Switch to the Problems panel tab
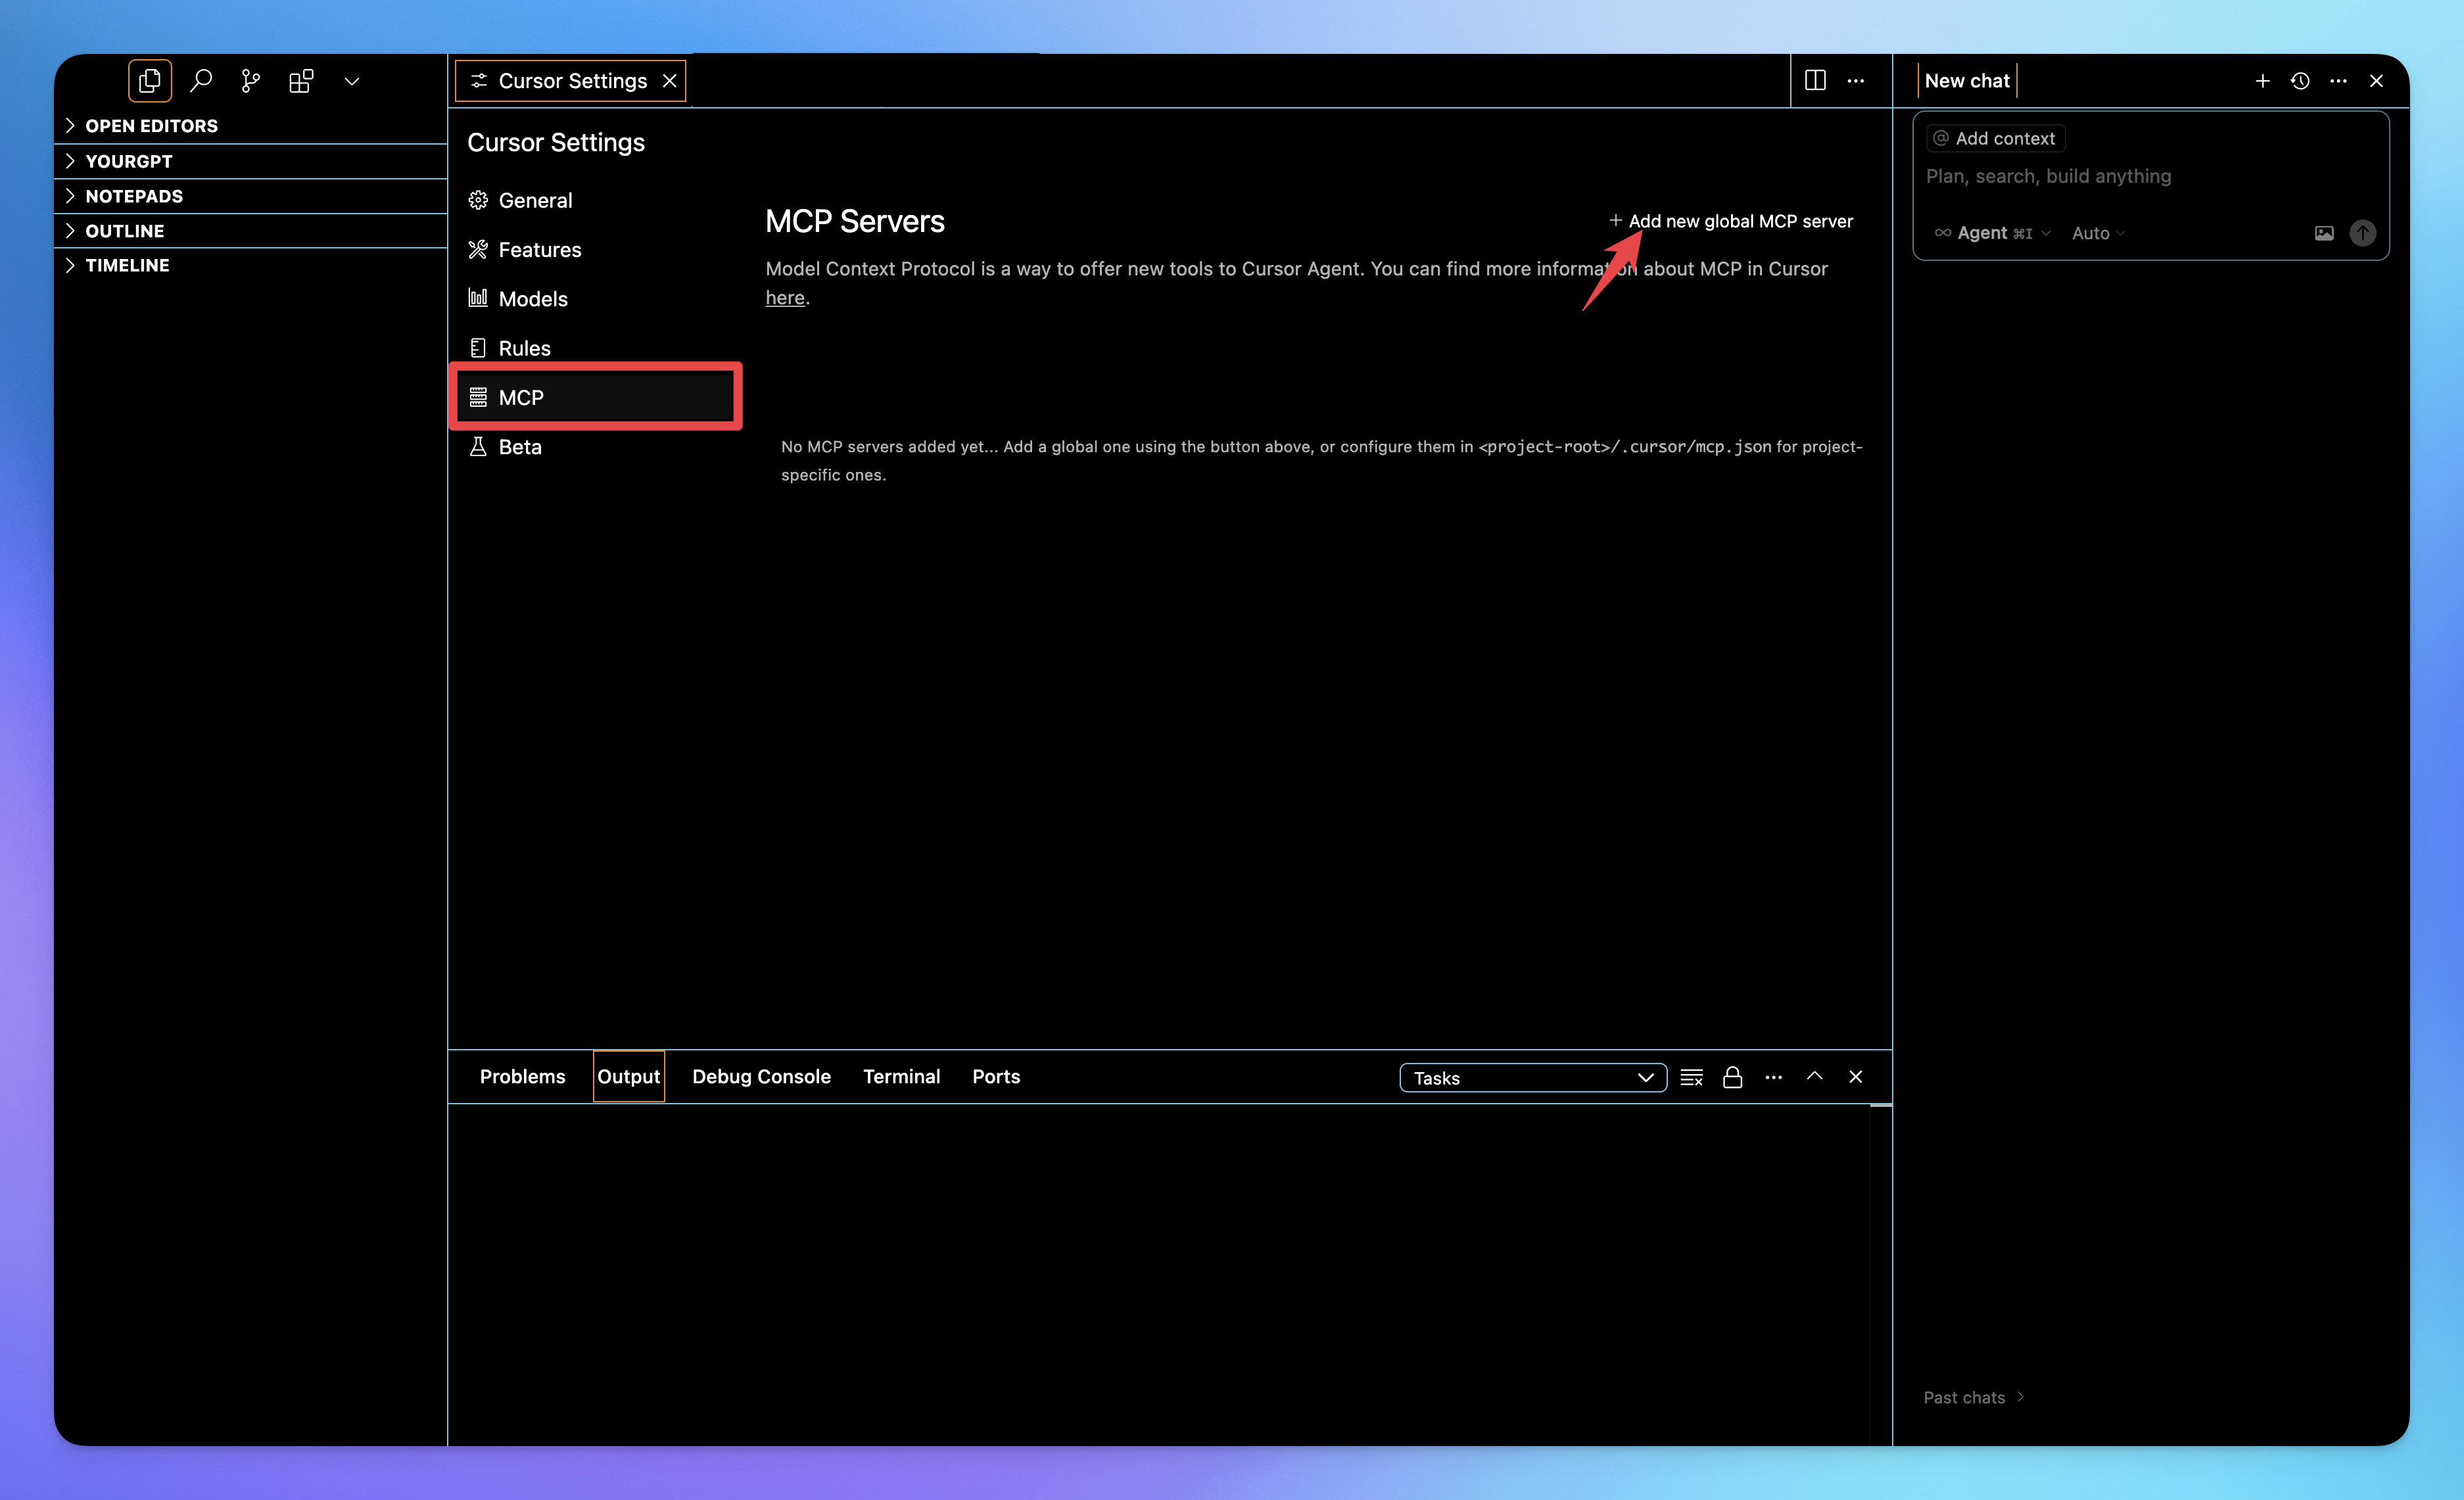The height and width of the screenshot is (1500, 2464). (x=522, y=1077)
